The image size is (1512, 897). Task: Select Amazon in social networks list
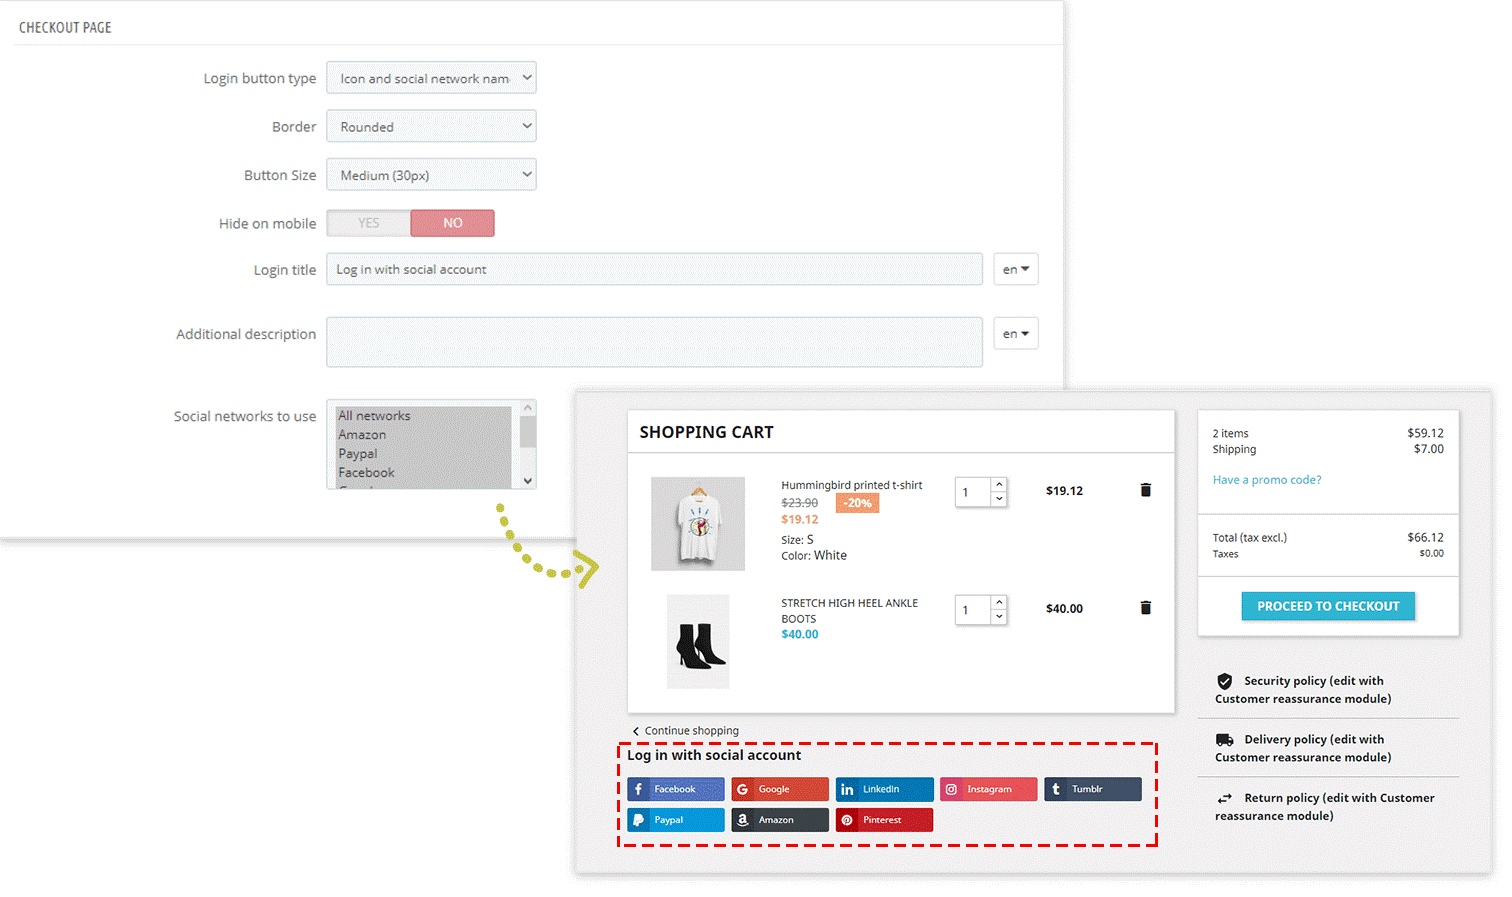(x=362, y=435)
